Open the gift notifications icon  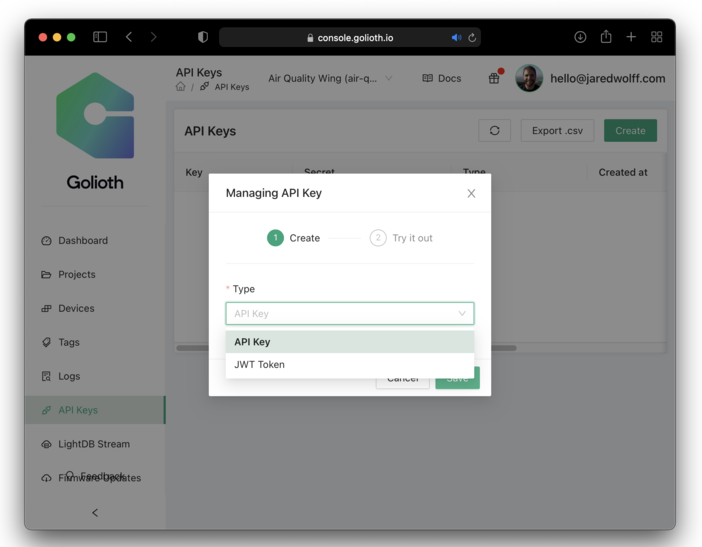[x=494, y=78]
